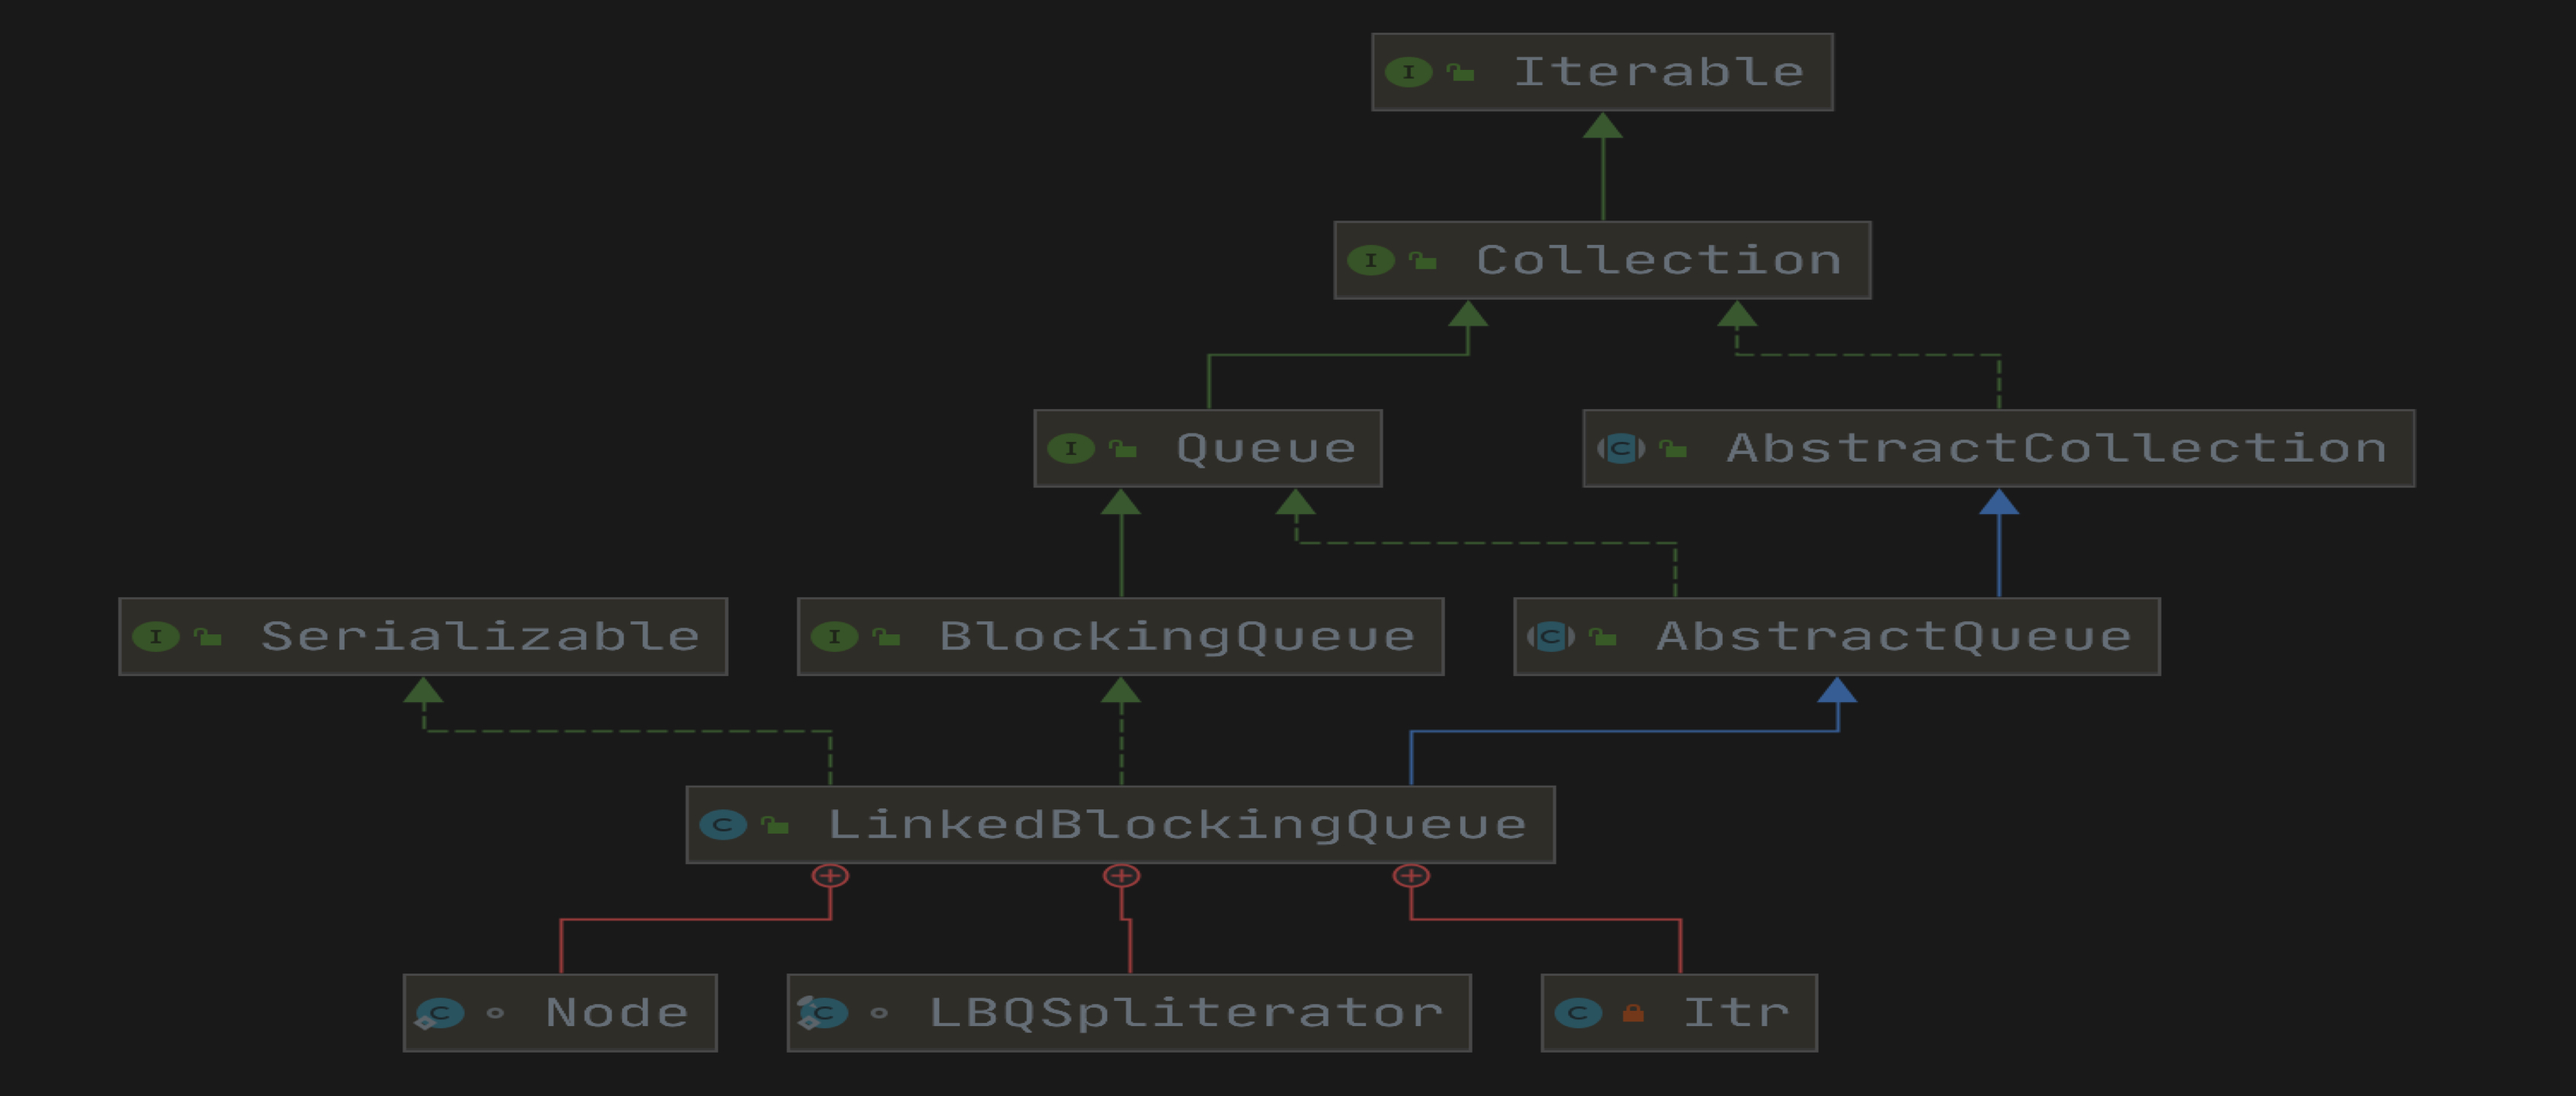2576x1096 pixels.
Task: Click the private lock icon on Itr
Action: pyautogui.click(x=1633, y=1013)
